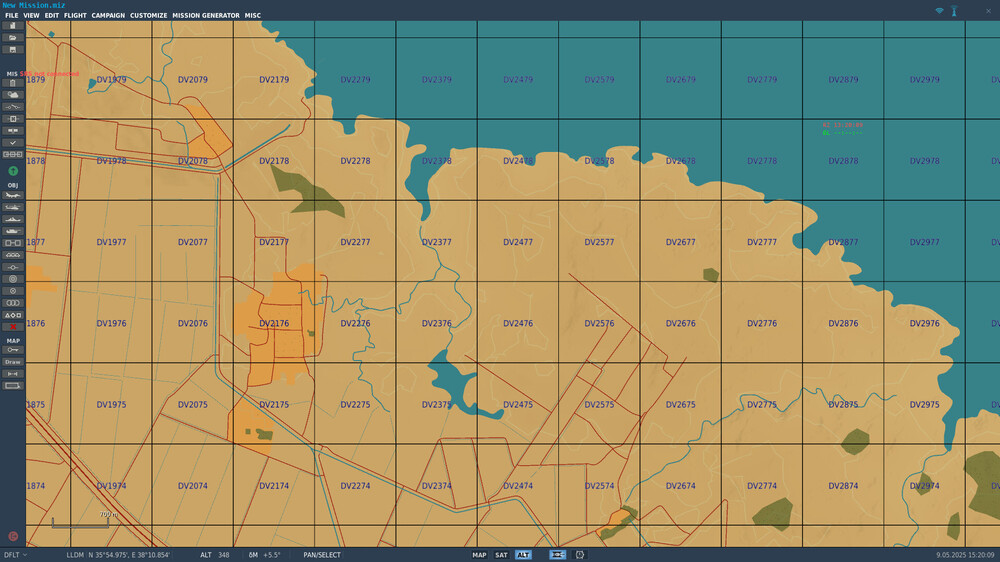Screen dimensions: 1000x562
Task: Expand the CUSTOMIZE menu
Action: (x=149, y=15)
